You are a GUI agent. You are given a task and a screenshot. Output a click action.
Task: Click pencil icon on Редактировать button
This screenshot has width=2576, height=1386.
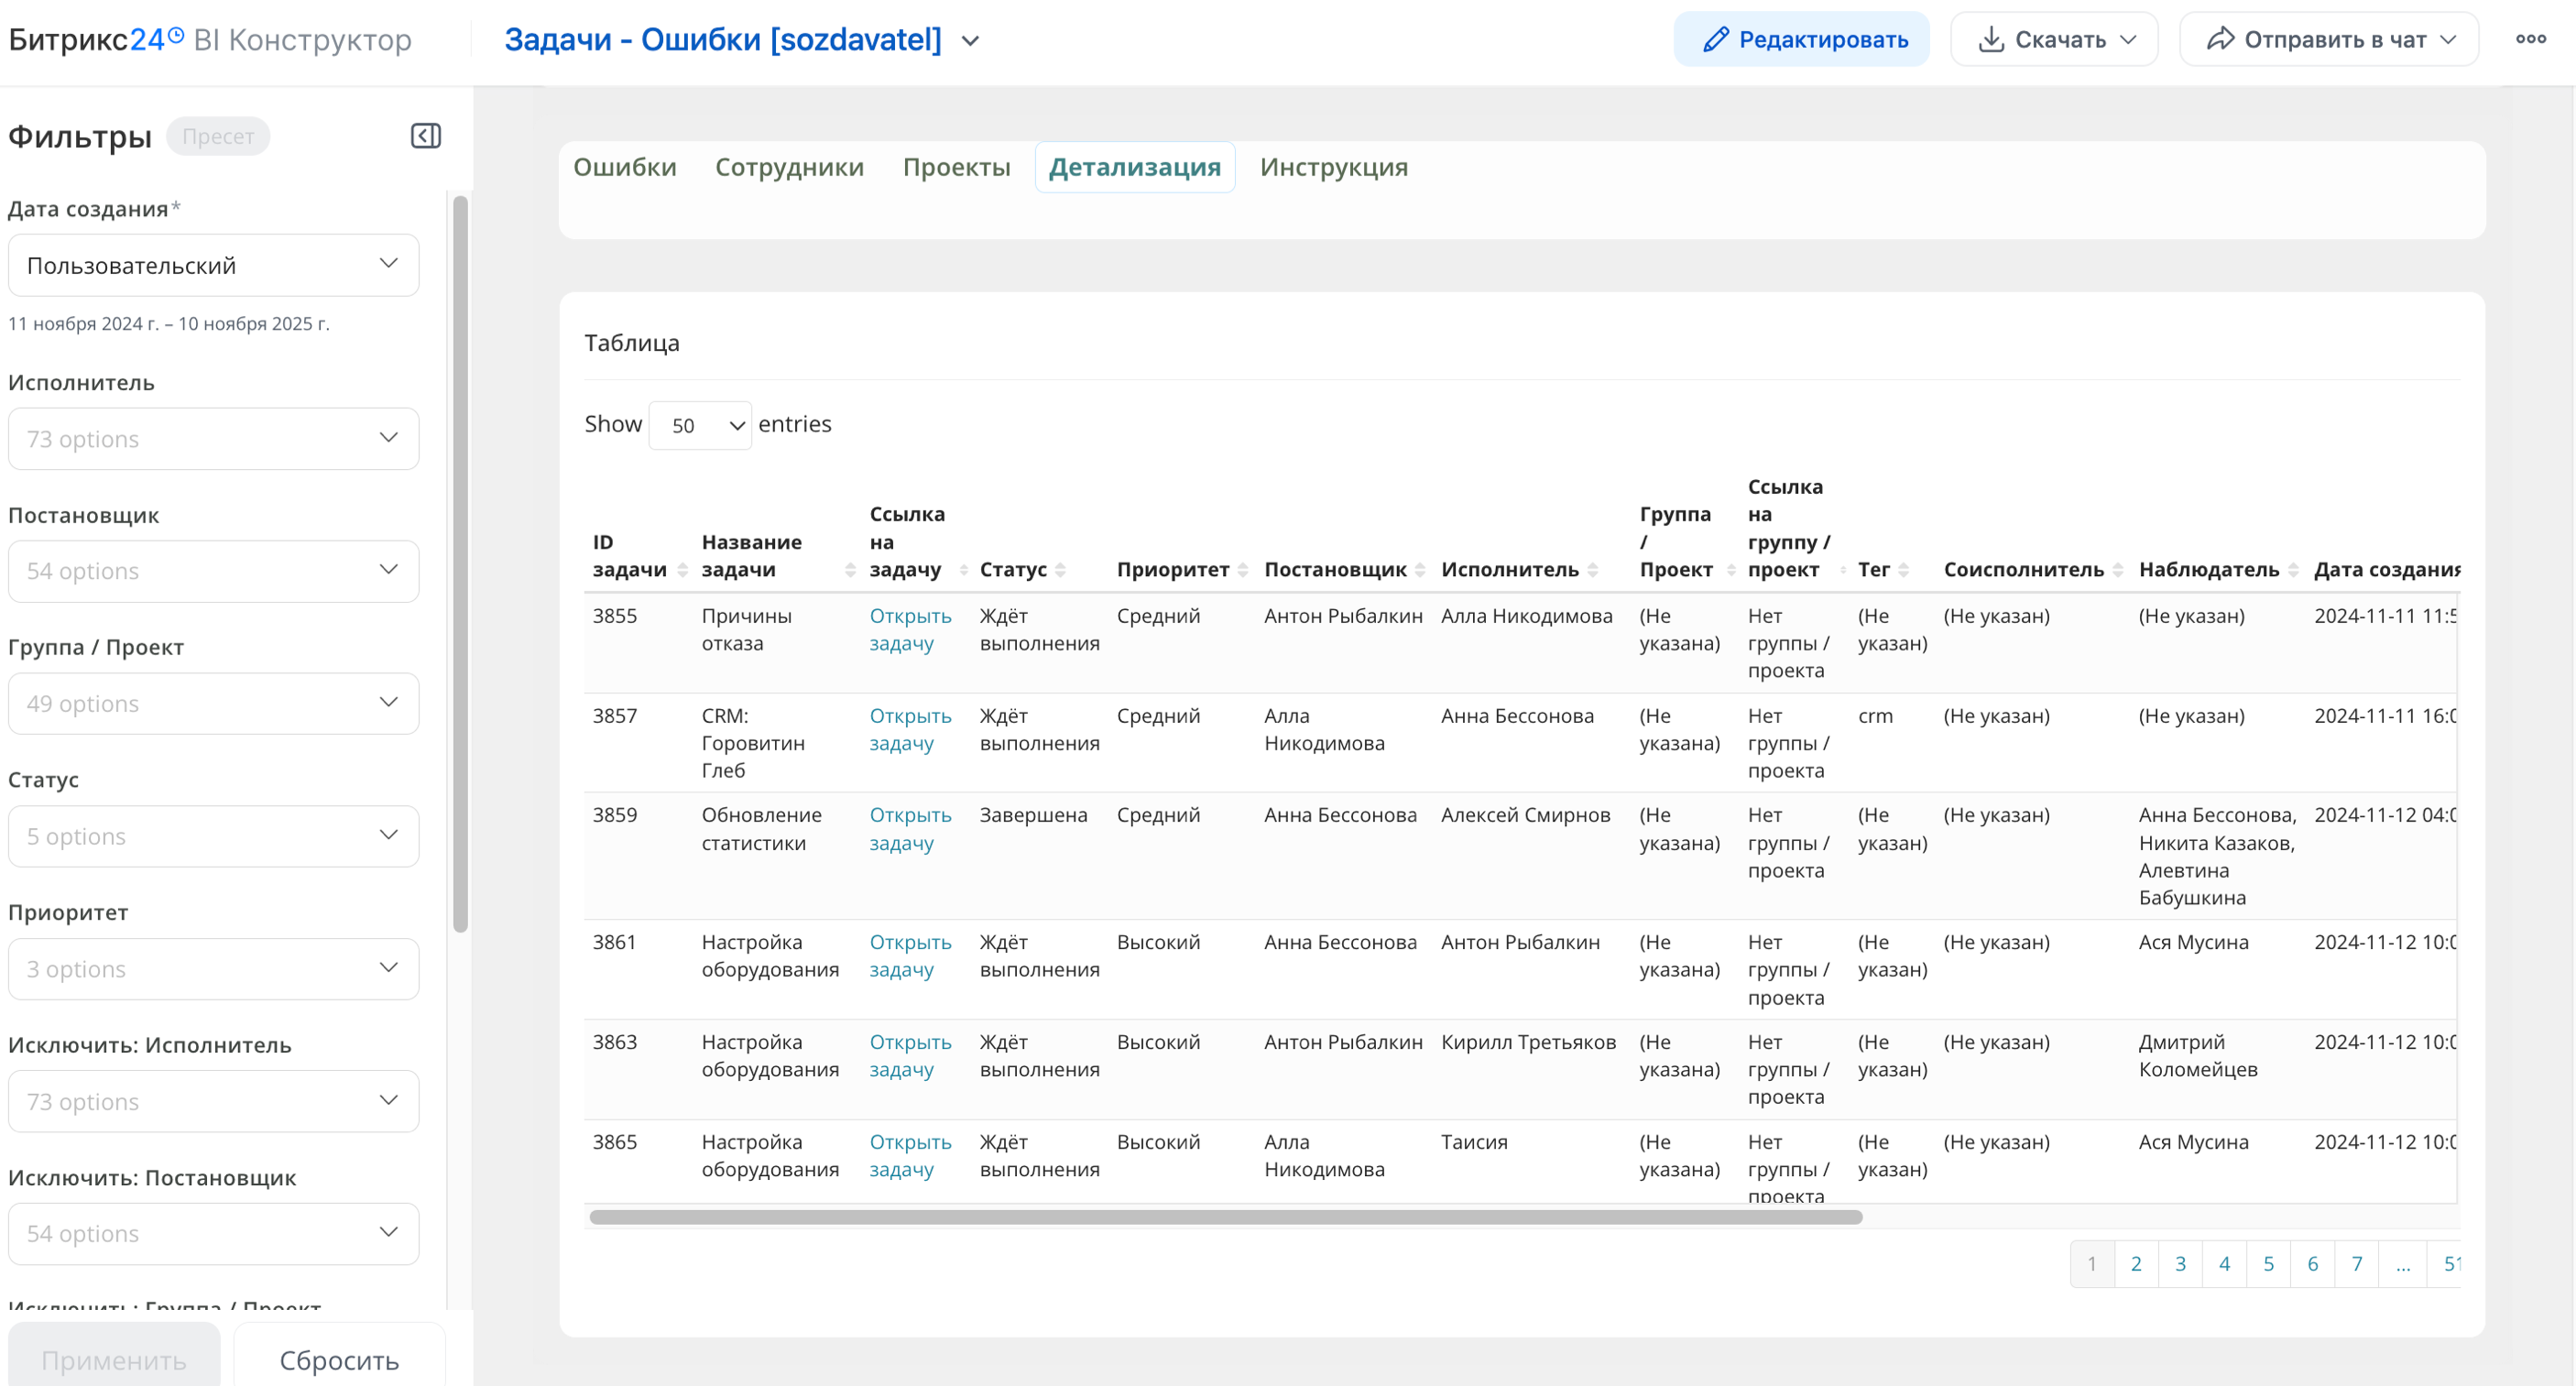pos(1715,40)
